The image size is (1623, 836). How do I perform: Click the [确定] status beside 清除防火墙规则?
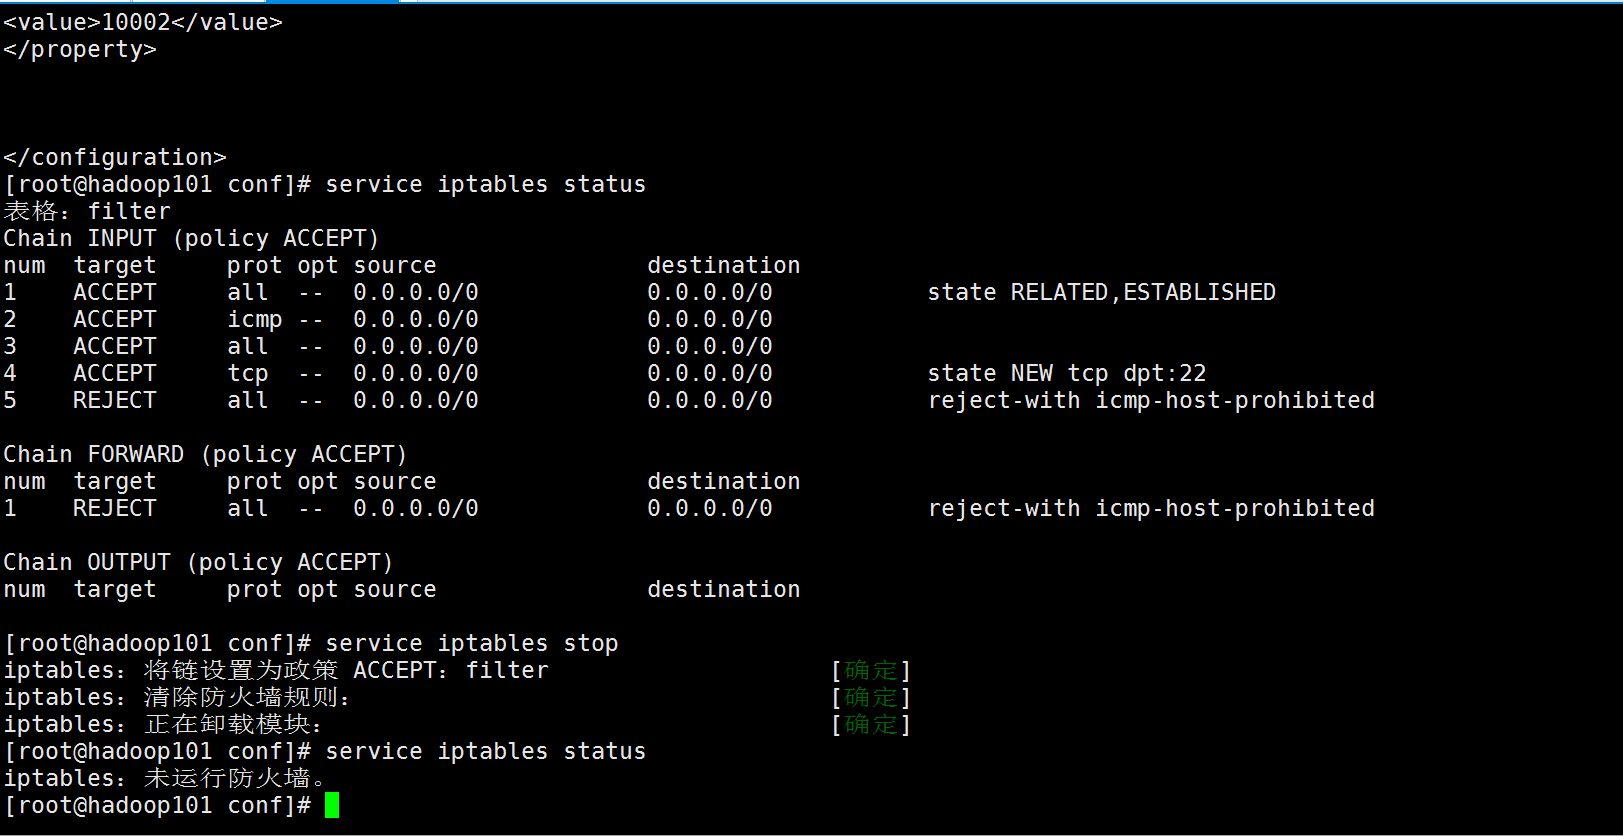[x=871, y=697]
